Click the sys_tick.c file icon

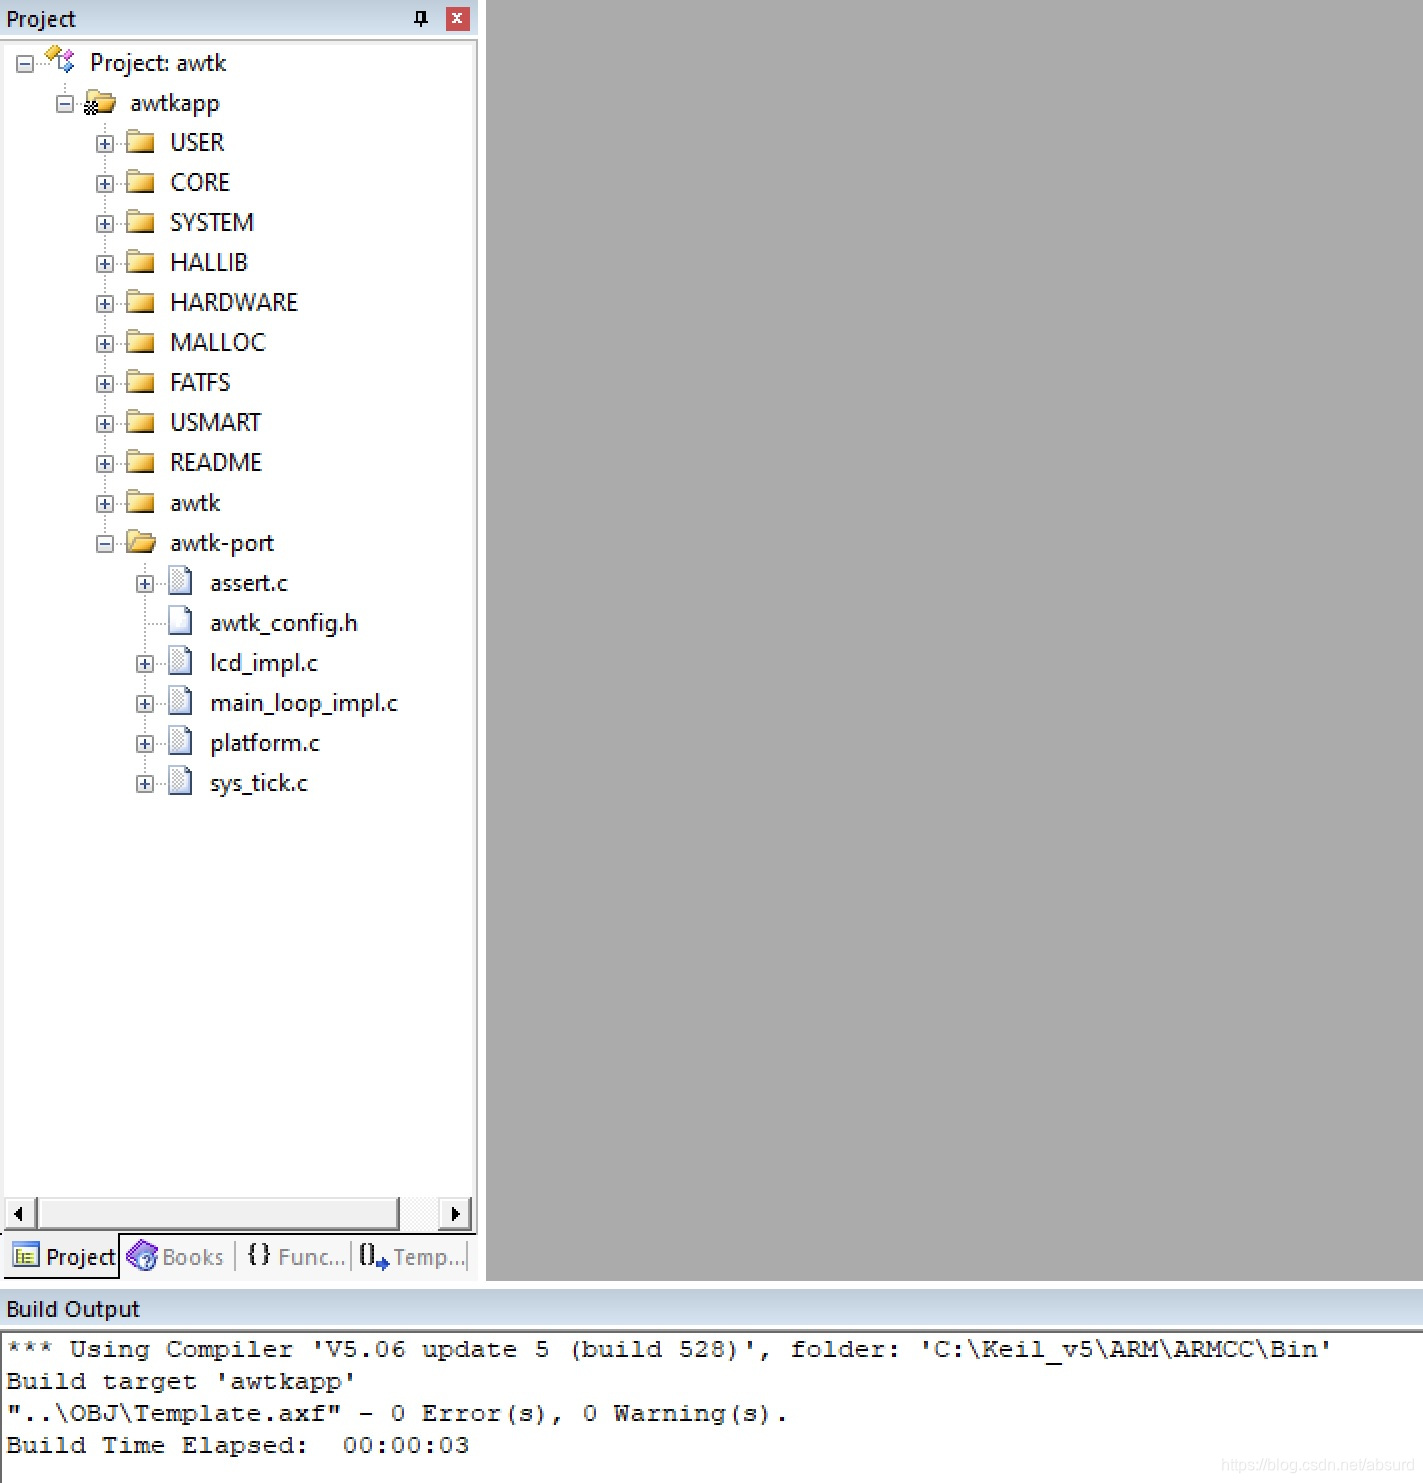point(181,781)
